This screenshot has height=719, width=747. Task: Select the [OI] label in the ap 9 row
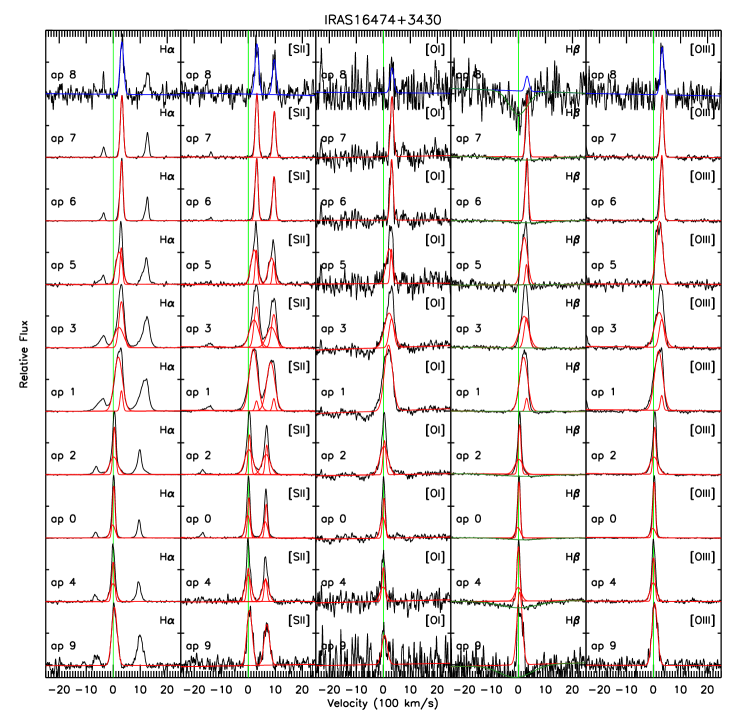tap(435, 620)
